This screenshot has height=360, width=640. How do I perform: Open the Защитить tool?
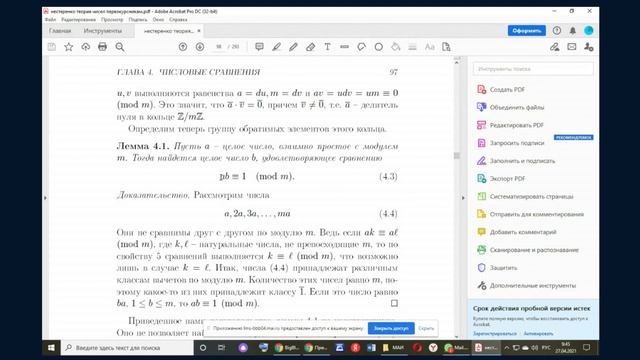coord(497,268)
